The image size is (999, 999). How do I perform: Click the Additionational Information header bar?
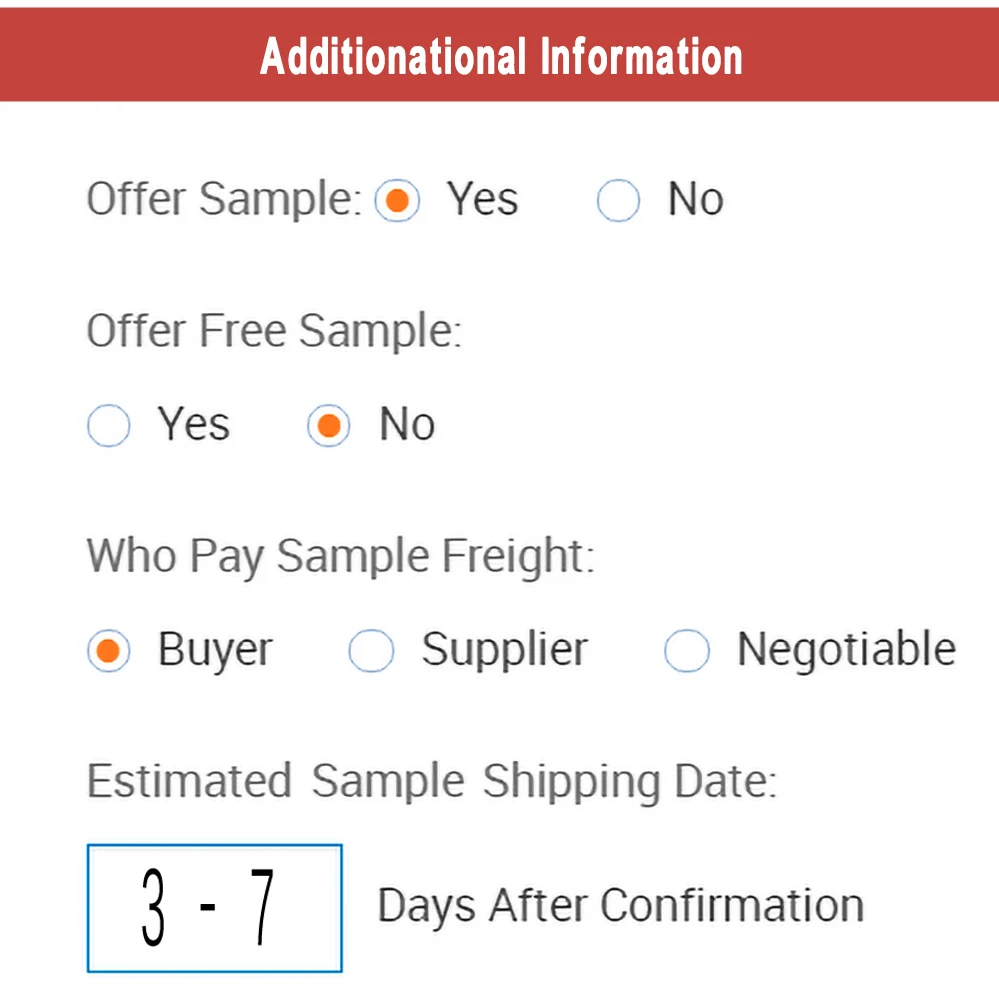point(500,56)
